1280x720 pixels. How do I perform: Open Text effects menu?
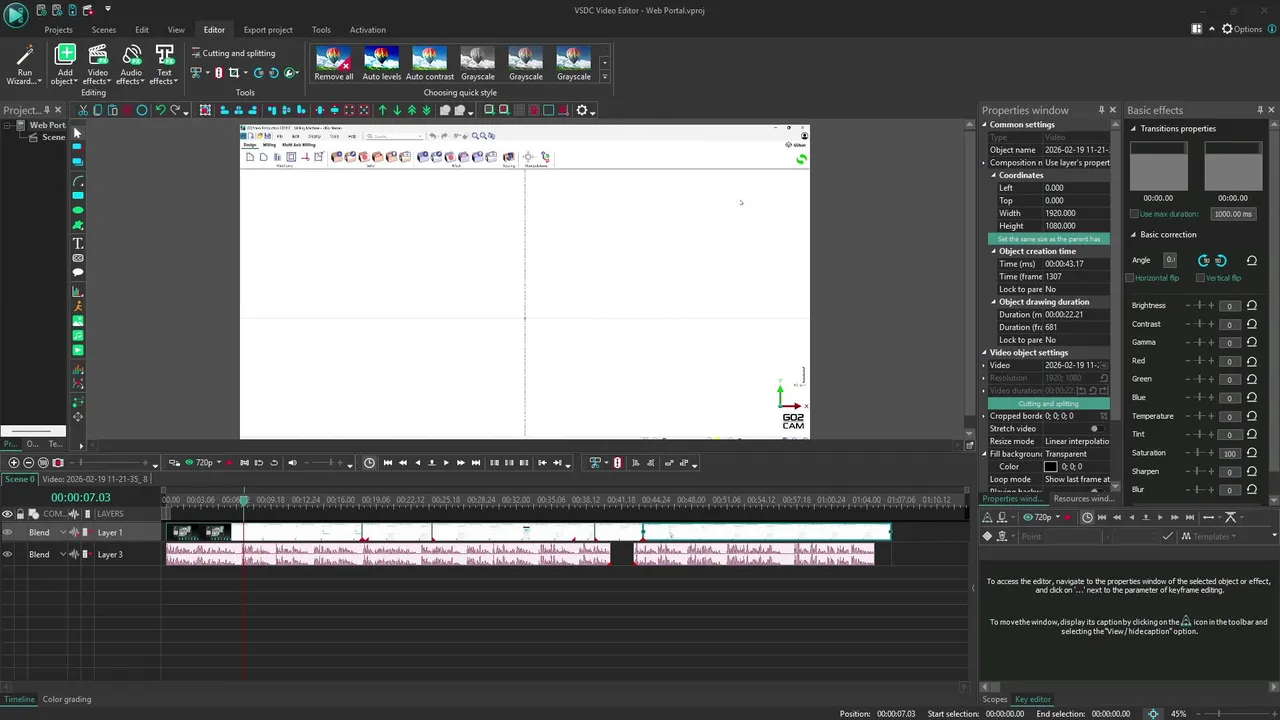[x=164, y=64]
